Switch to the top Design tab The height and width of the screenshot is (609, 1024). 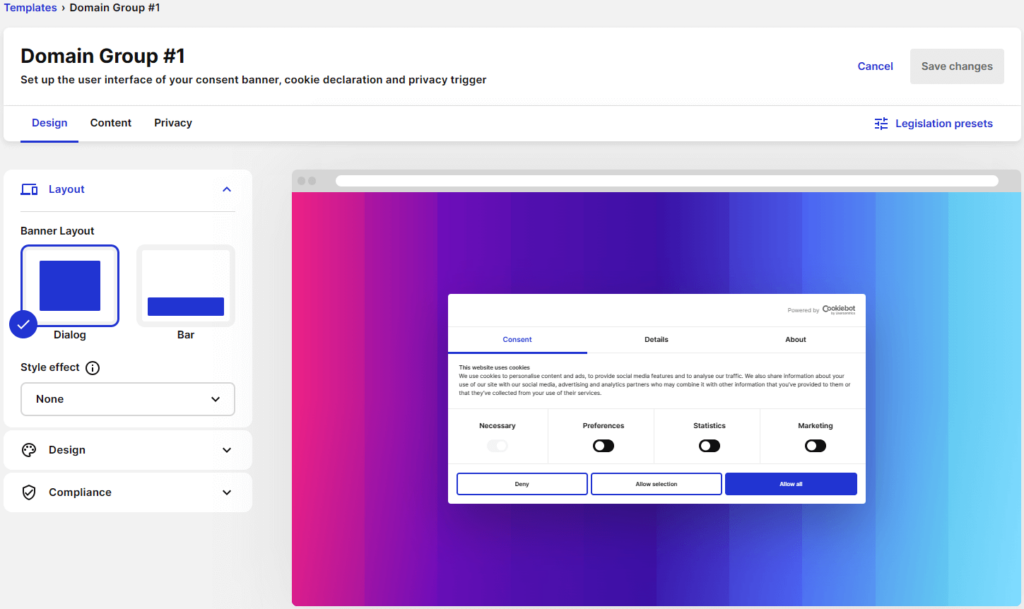50,123
